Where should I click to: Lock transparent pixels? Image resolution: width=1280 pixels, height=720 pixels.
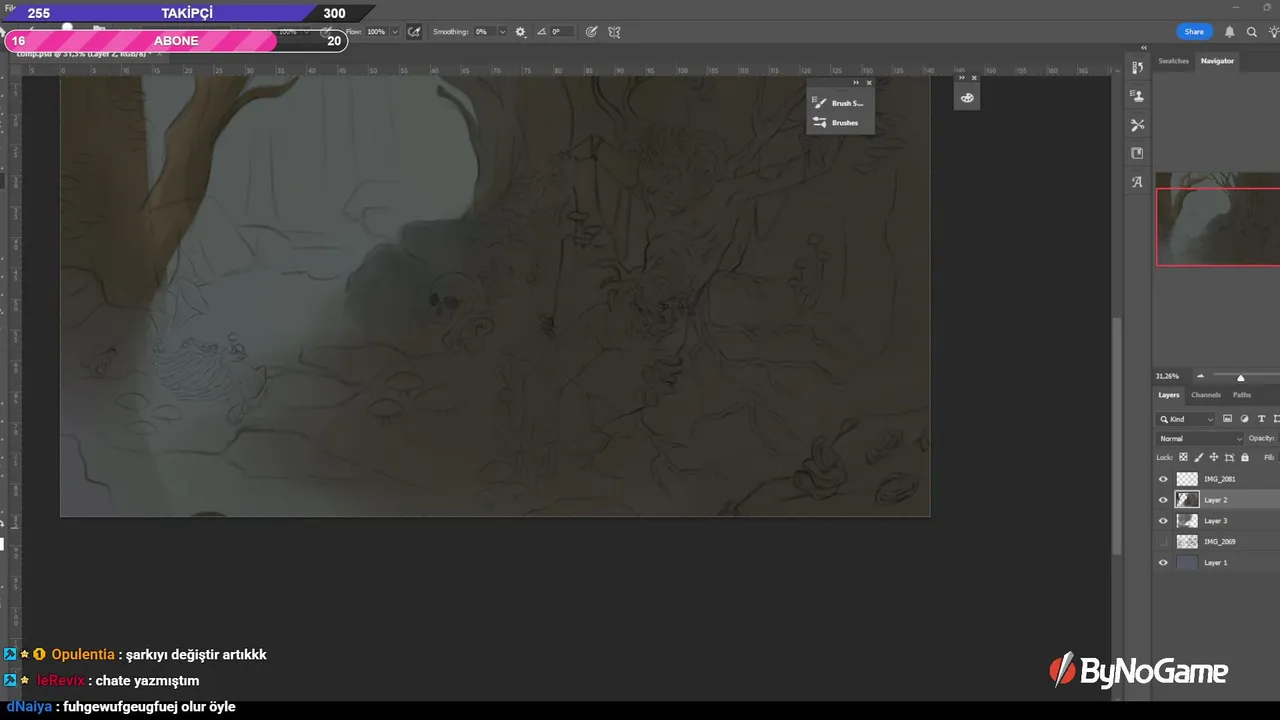coord(1184,457)
